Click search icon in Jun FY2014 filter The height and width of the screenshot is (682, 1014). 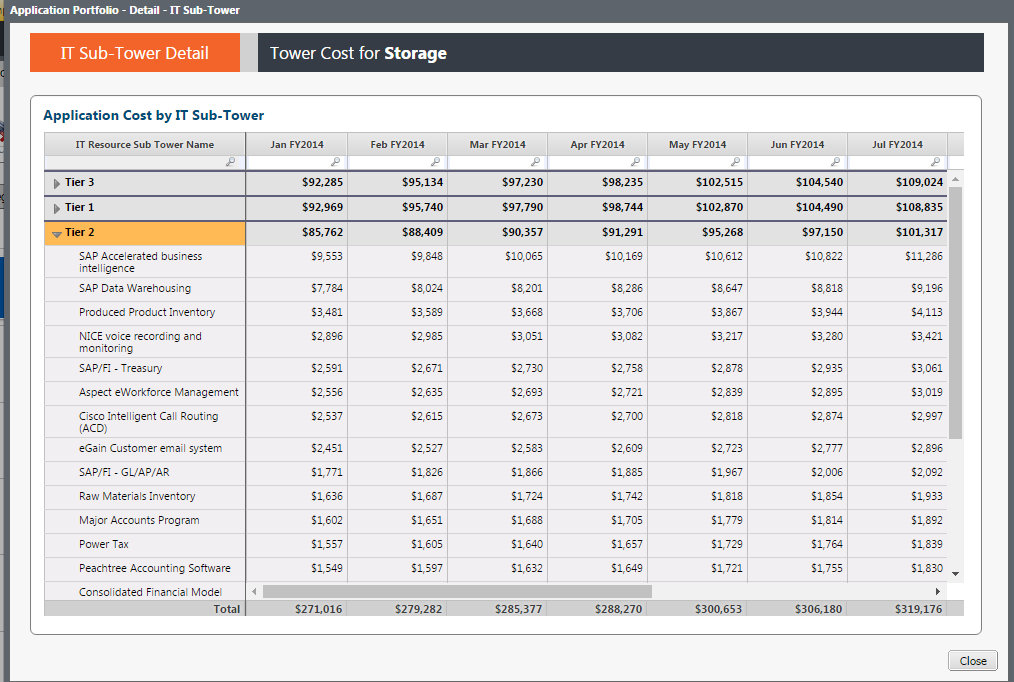click(x=836, y=162)
